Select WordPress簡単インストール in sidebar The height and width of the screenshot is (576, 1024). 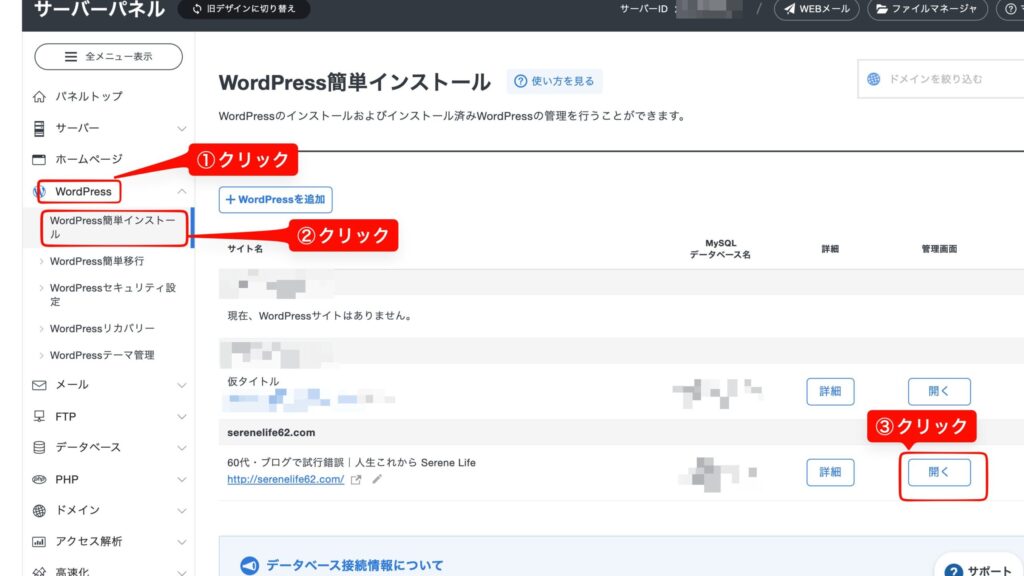click(114, 227)
